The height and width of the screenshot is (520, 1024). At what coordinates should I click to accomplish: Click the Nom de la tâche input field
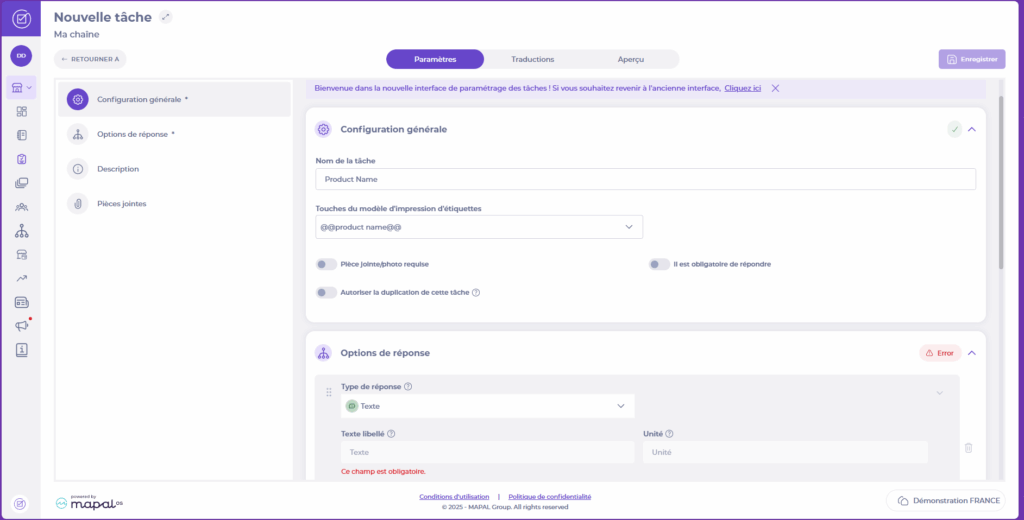pos(645,179)
